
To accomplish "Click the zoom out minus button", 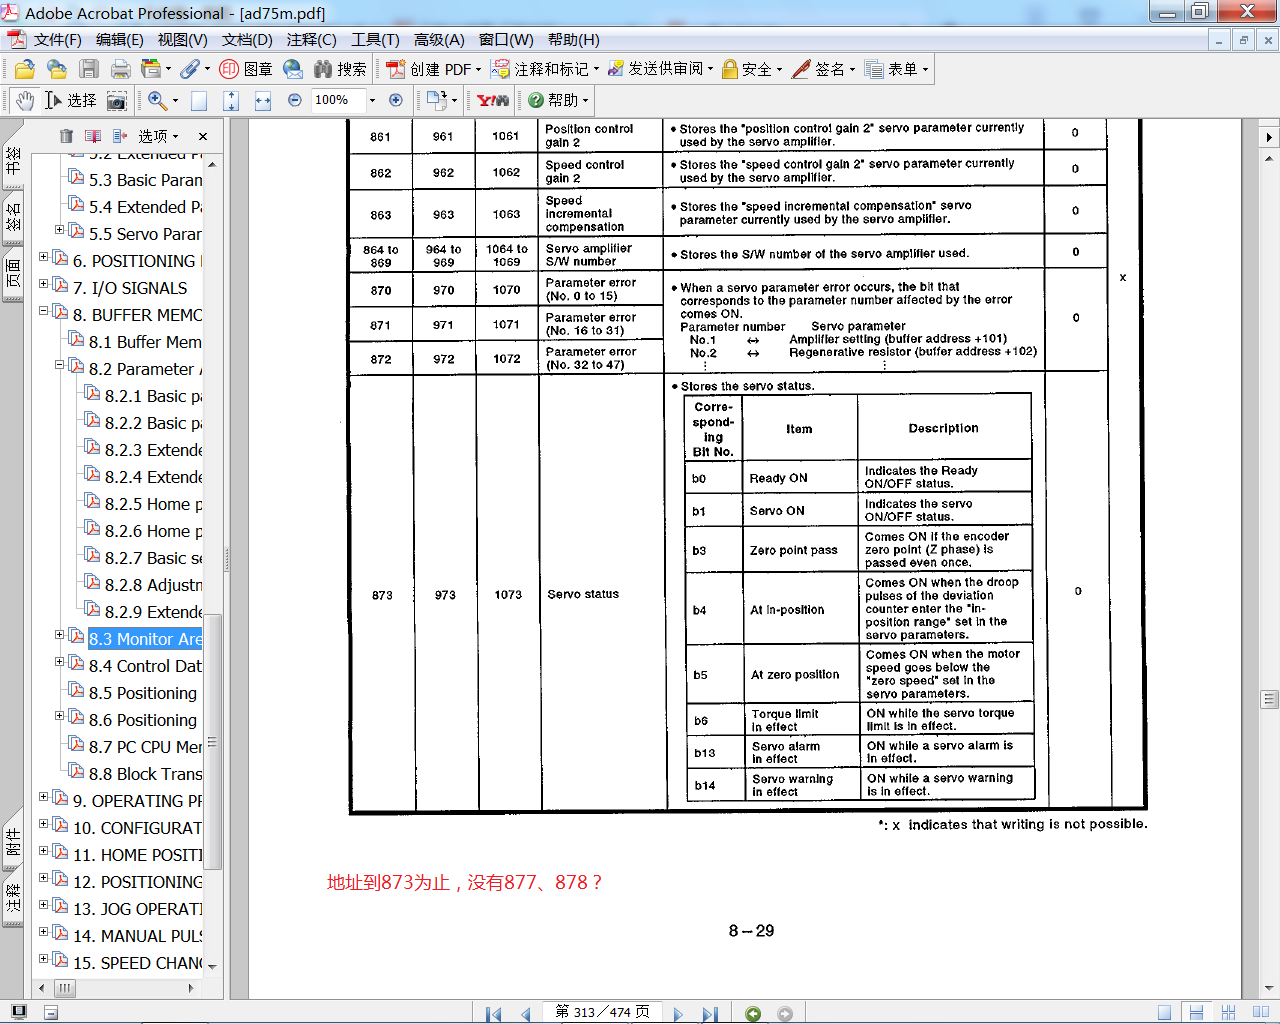I will coord(294,100).
